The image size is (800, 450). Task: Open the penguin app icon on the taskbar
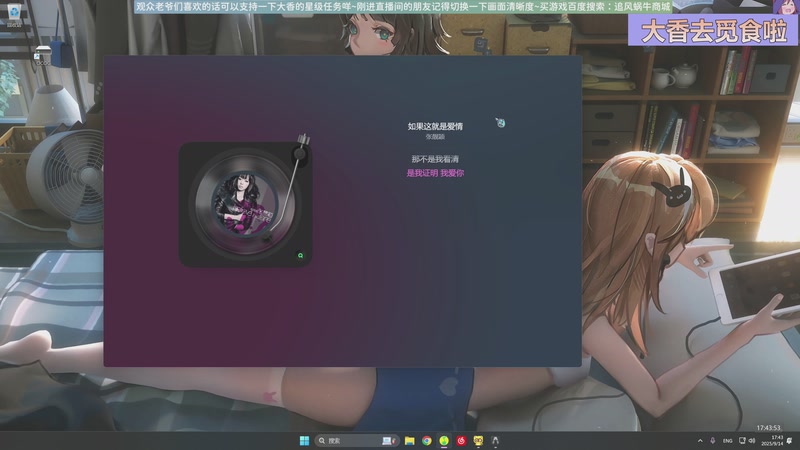point(495,441)
